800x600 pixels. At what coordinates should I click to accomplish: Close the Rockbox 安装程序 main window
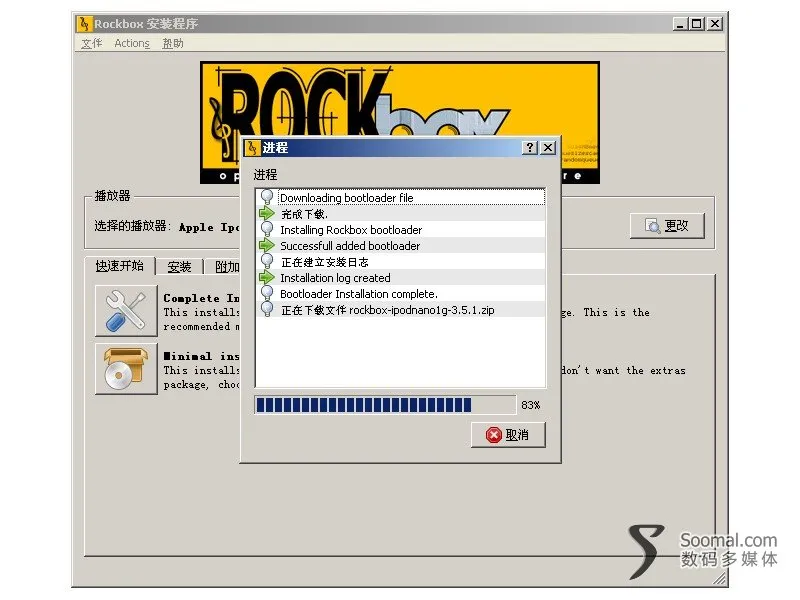pos(715,23)
